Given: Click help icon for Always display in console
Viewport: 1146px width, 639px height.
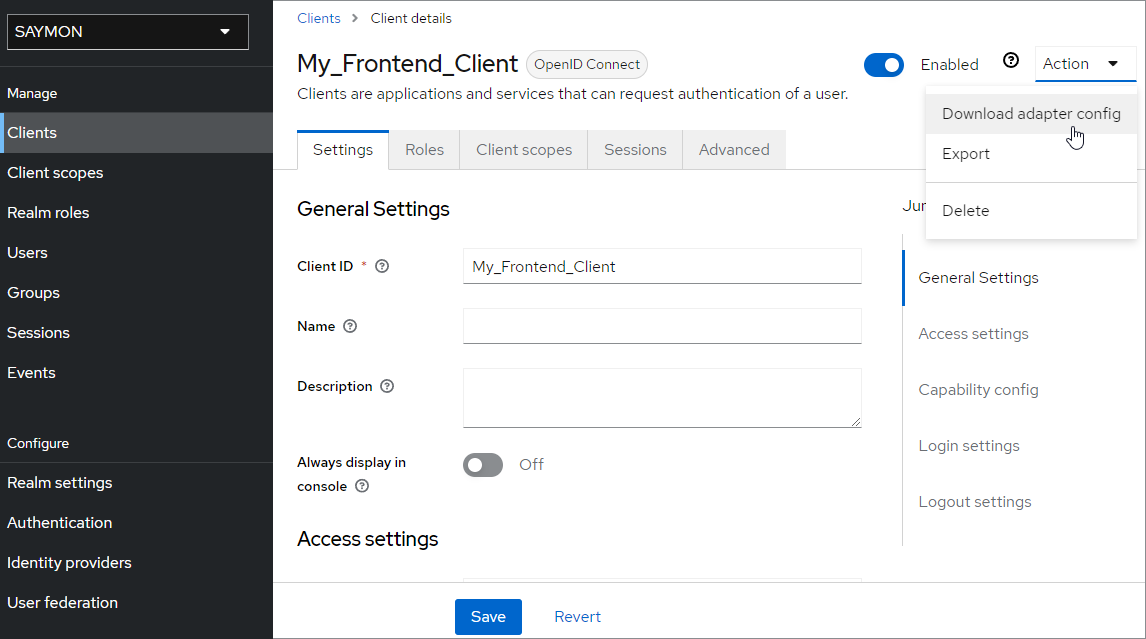Looking at the screenshot, I should 362,486.
